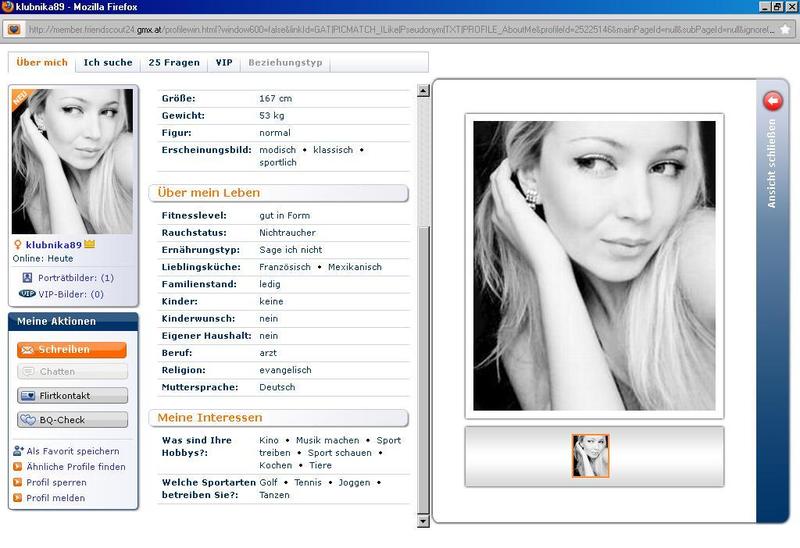The image size is (800, 548).
Task: Switch to the 25 Fragen tab
Action: (174, 62)
